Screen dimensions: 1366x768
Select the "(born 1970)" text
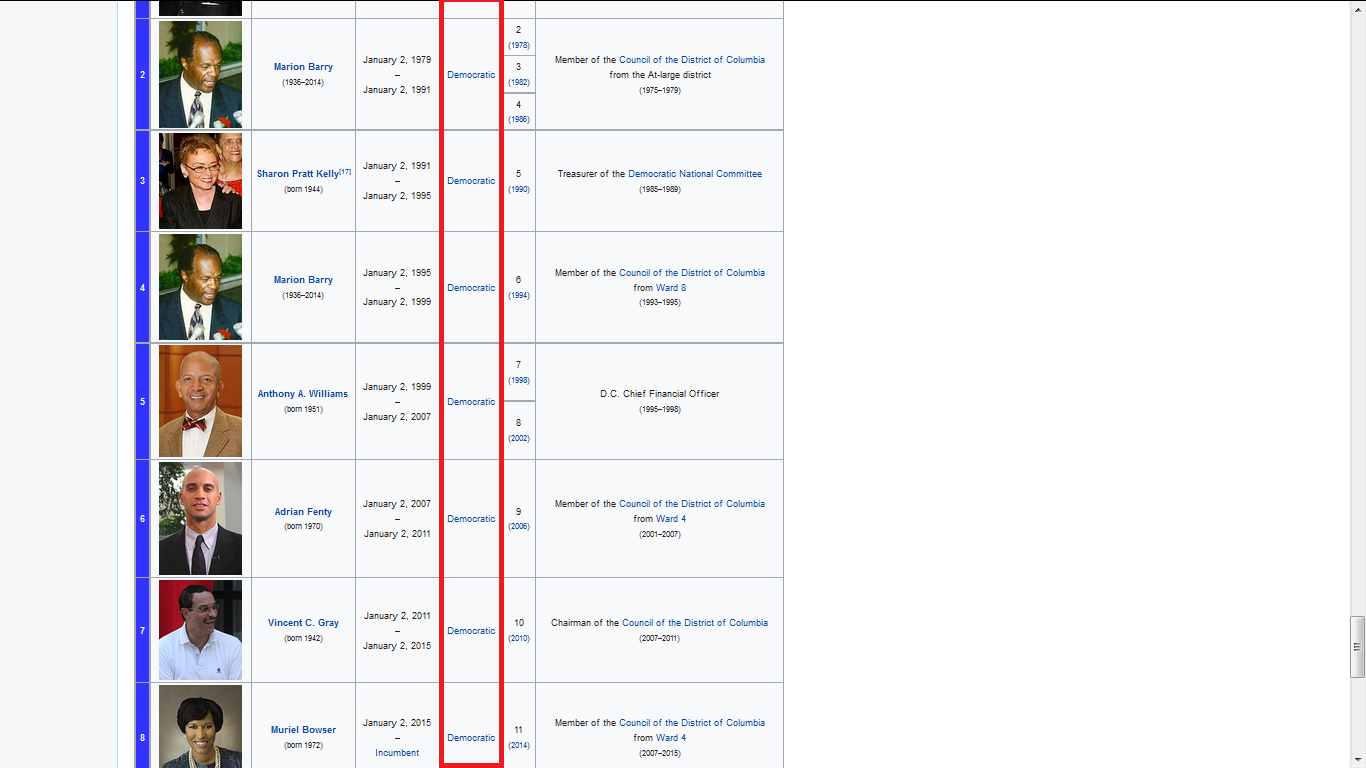(303, 527)
